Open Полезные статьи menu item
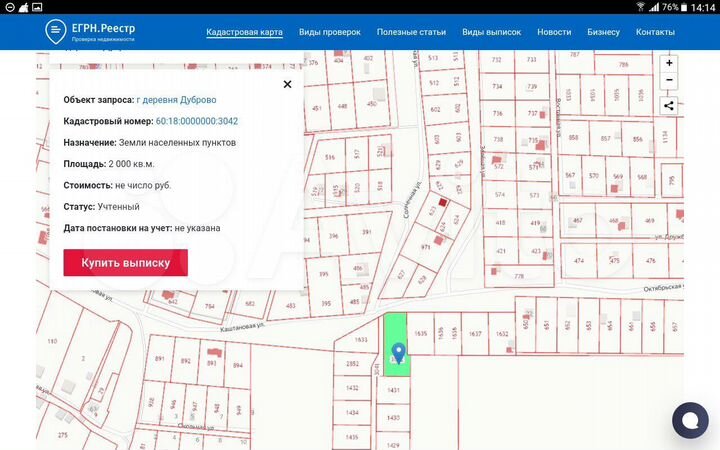The height and width of the screenshot is (450, 720). 411,32
